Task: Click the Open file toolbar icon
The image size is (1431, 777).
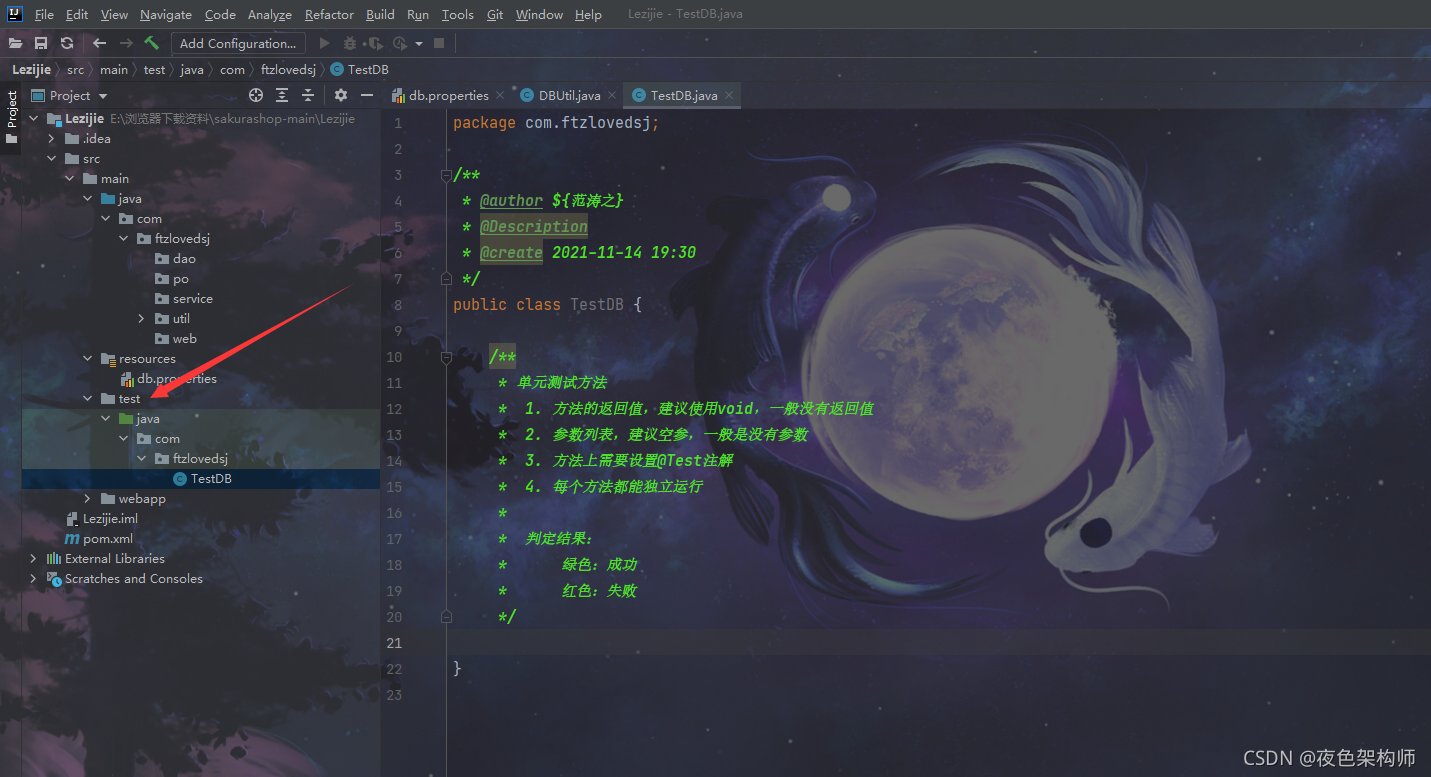Action: [15, 43]
